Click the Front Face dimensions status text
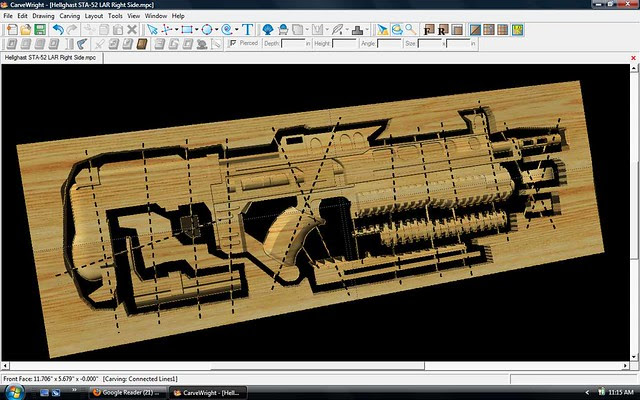 (51, 379)
